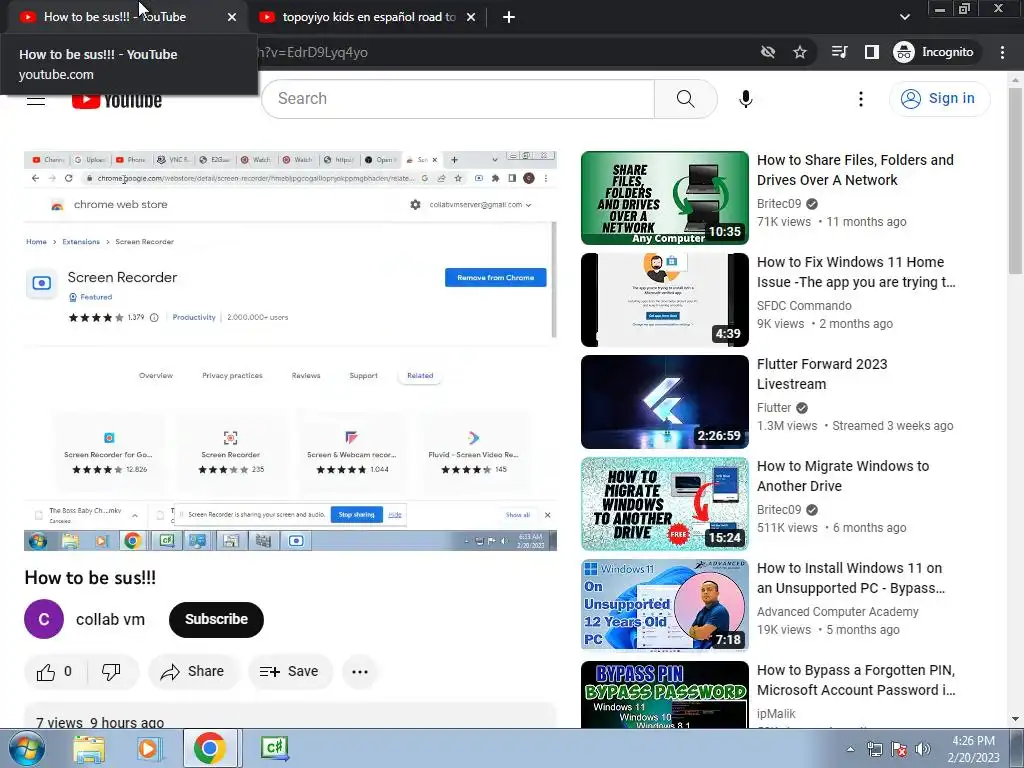1024x768 pixels.
Task: Open Windows Media Player from taskbar
Action: pyautogui.click(x=149, y=748)
